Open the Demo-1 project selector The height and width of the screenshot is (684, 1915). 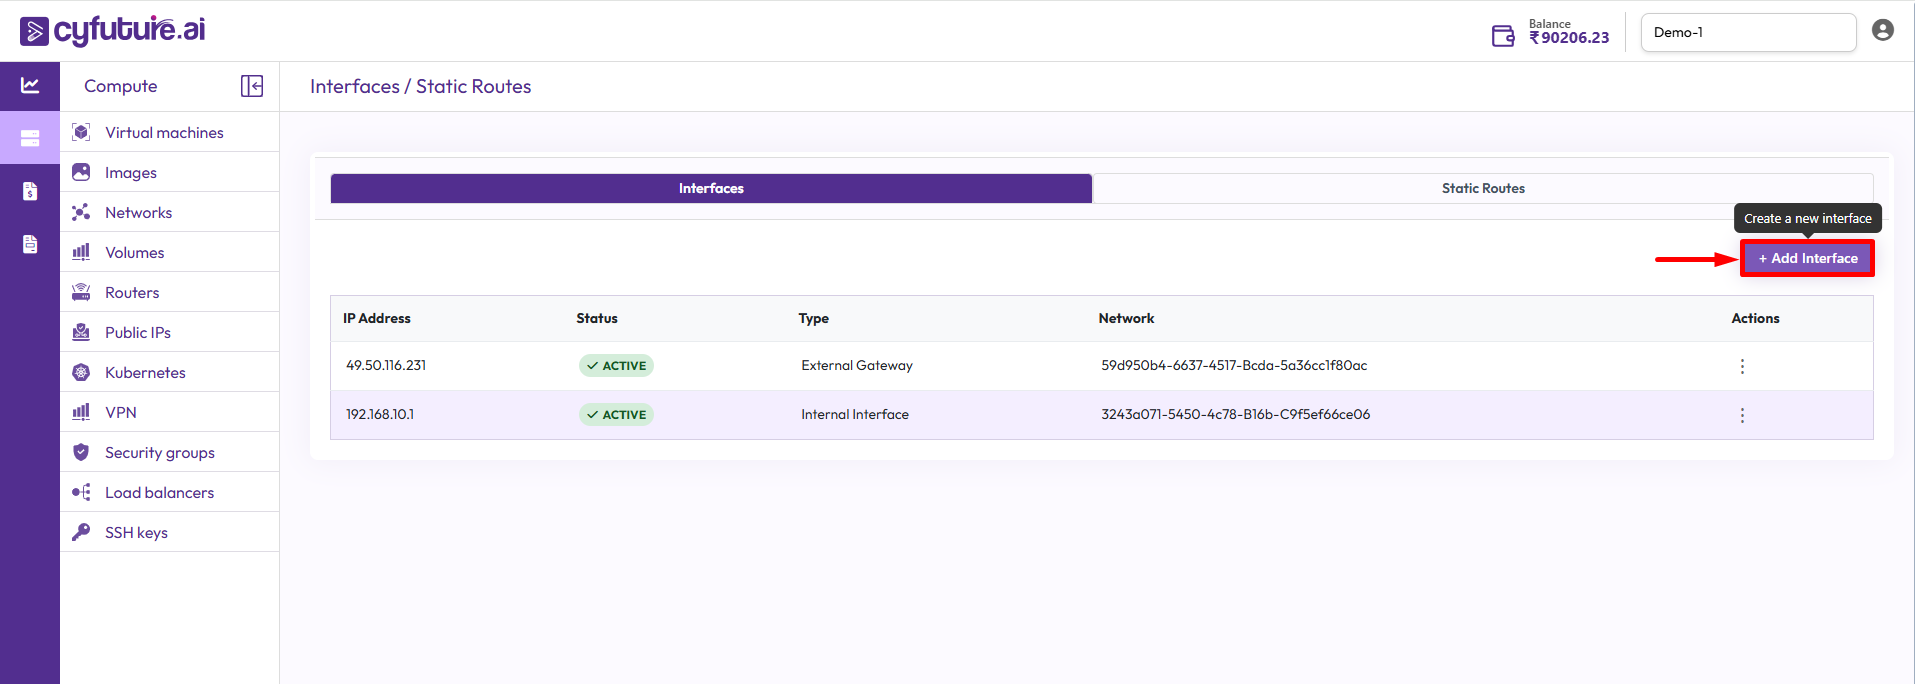(x=1747, y=32)
